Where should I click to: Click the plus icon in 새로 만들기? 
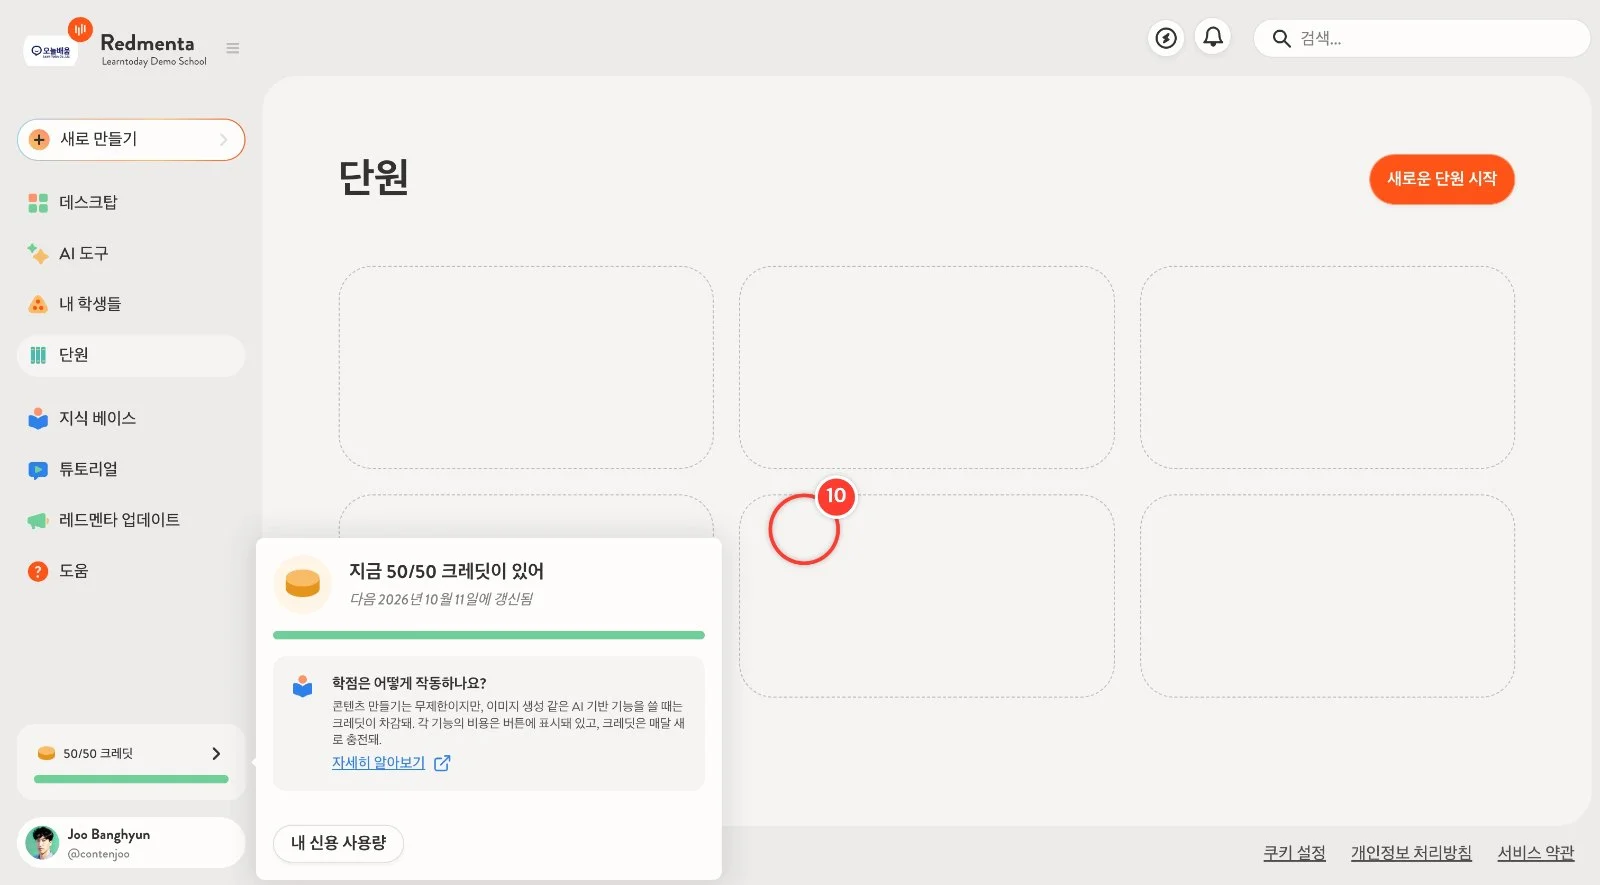pos(39,140)
